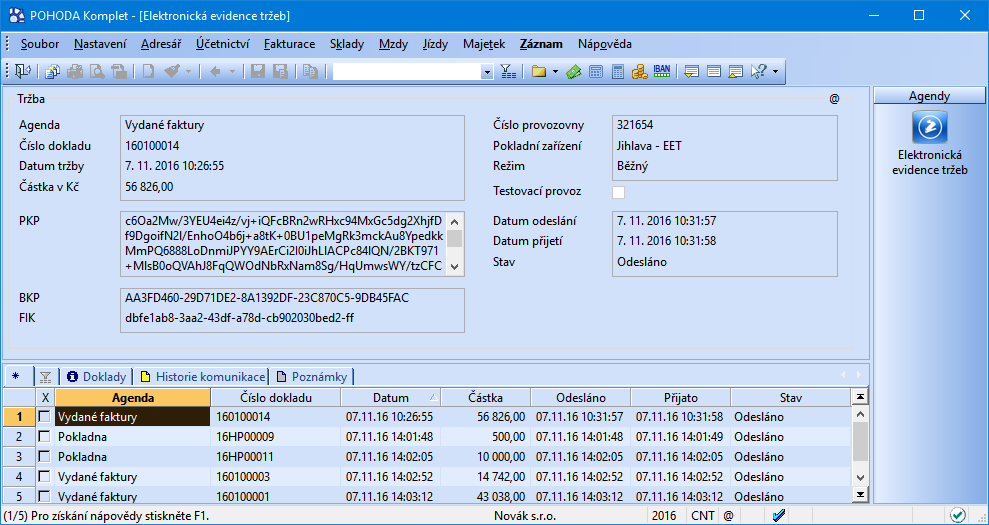The height and width of the screenshot is (525, 989).
Task: Click the Agenda column header
Action: 132,398
